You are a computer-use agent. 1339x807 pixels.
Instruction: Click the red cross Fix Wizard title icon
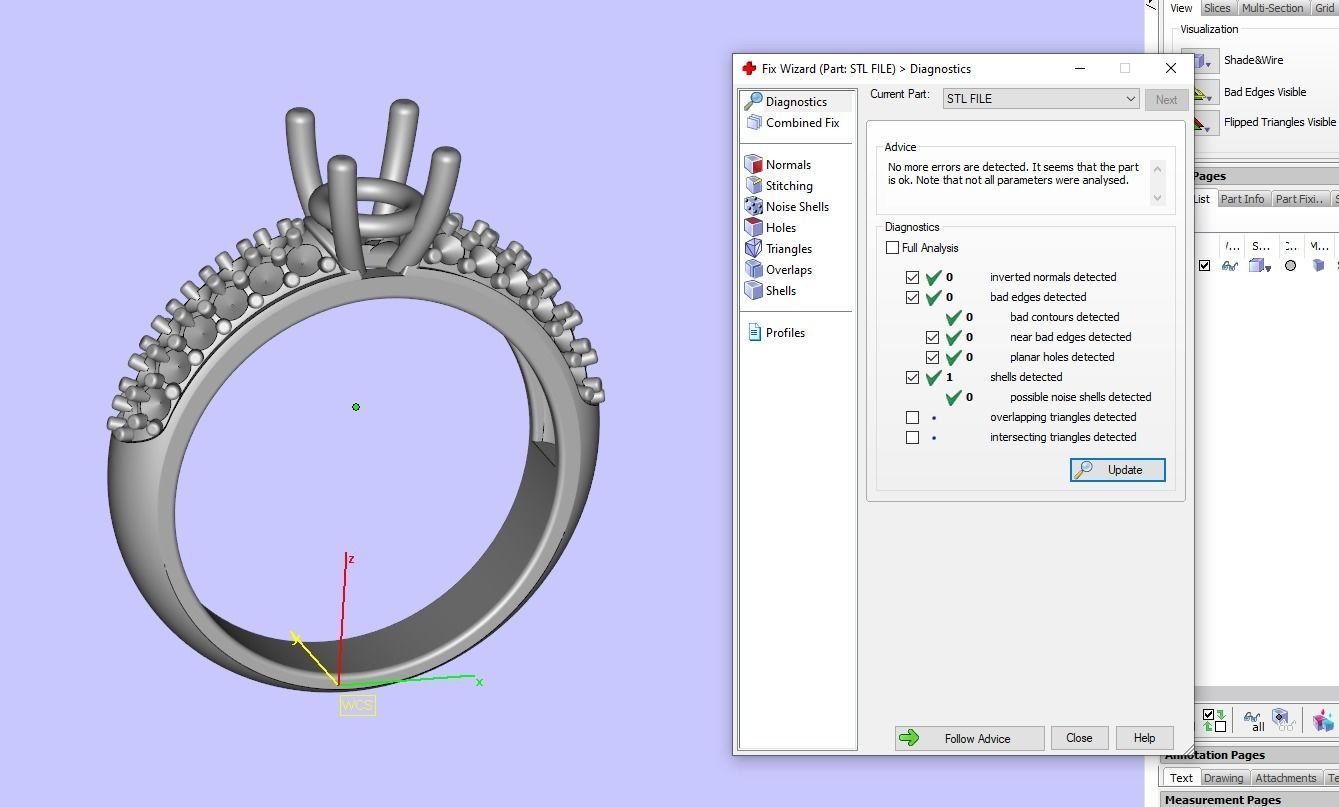click(x=749, y=69)
